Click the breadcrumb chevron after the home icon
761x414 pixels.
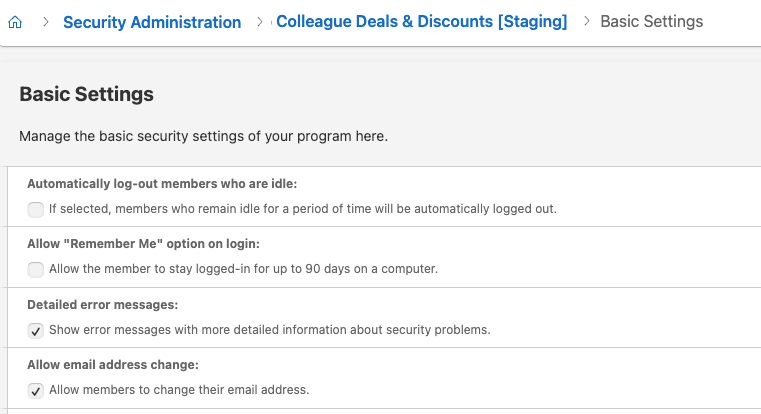click(46, 22)
